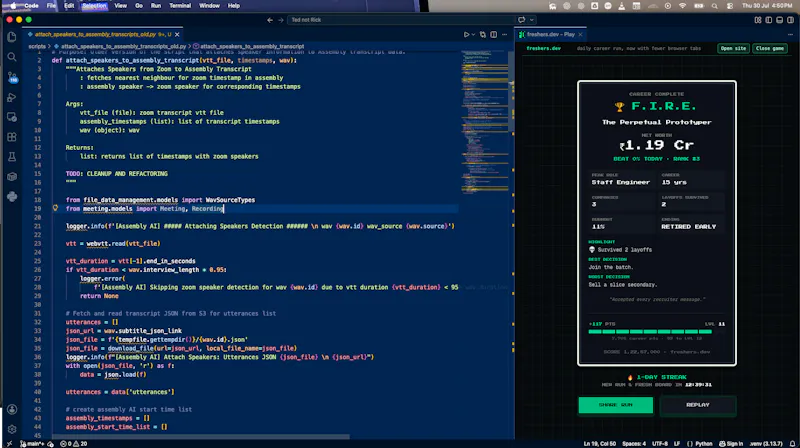
Task: Open the Accounts menu icon
Action: pyautogui.click(x=12, y=409)
